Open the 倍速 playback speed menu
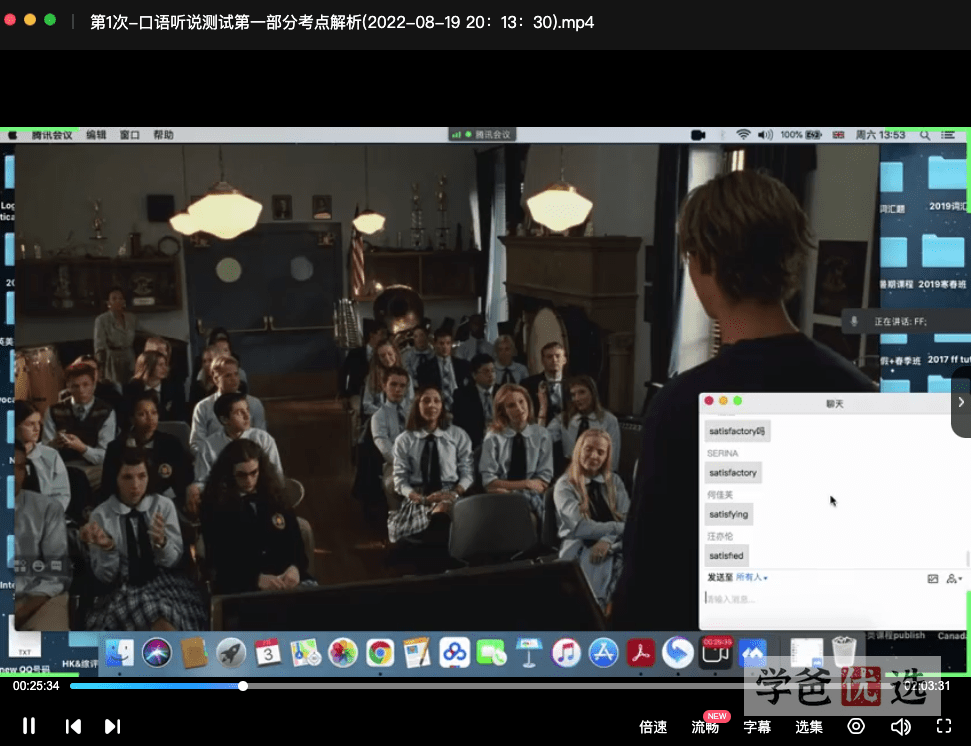This screenshot has width=971, height=746. (653, 727)
